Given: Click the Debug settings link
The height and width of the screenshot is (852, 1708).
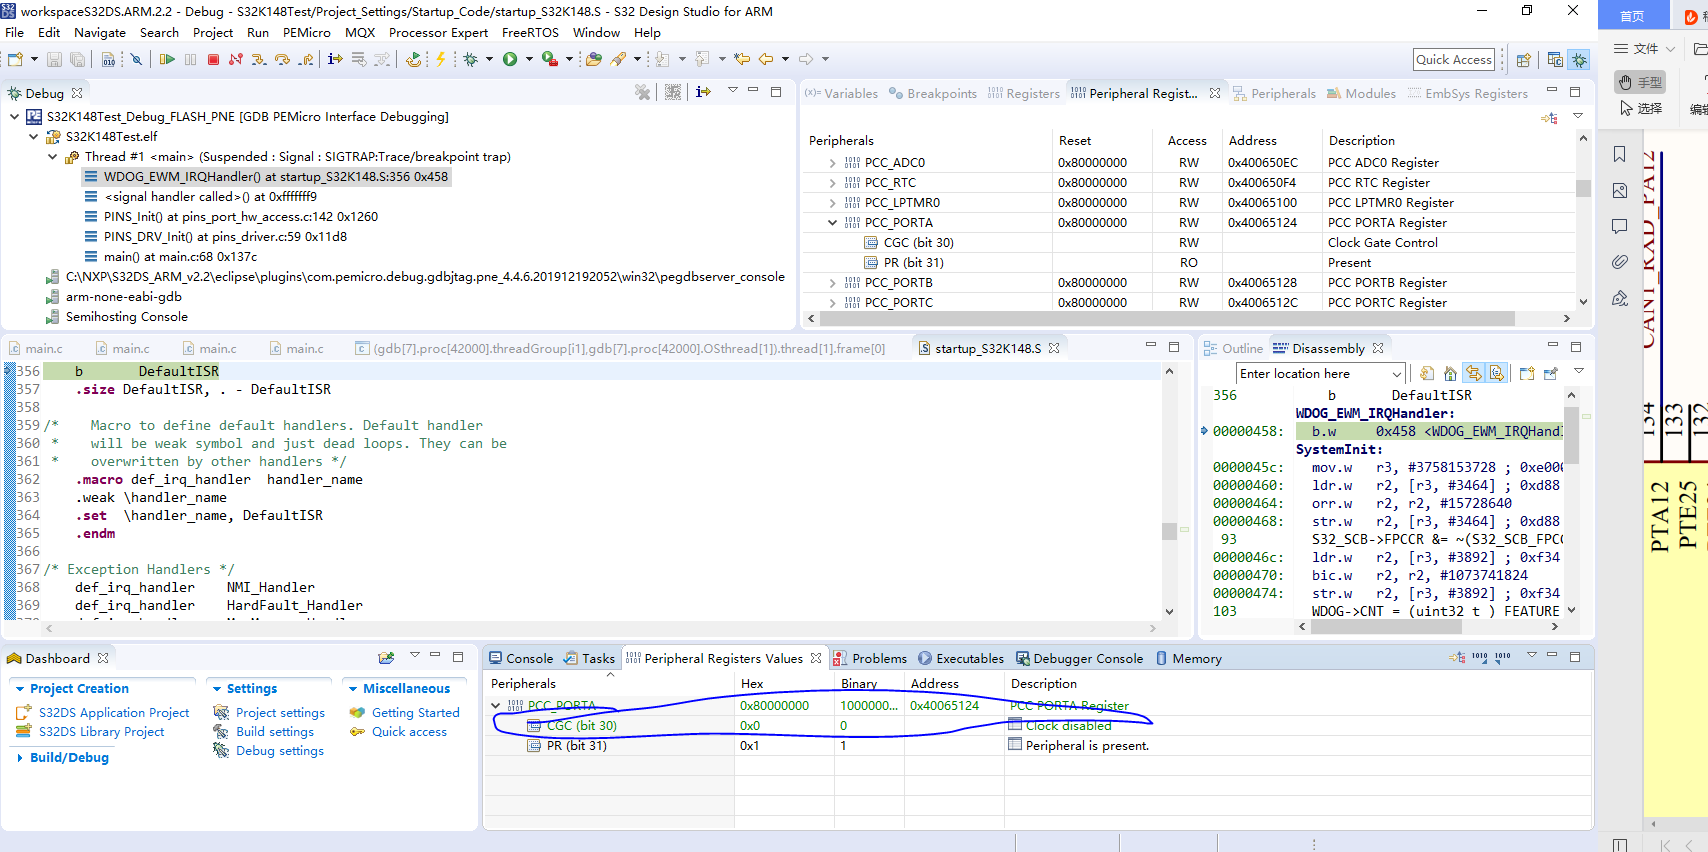Looking at the screenshot, I should tap(279, 751).
